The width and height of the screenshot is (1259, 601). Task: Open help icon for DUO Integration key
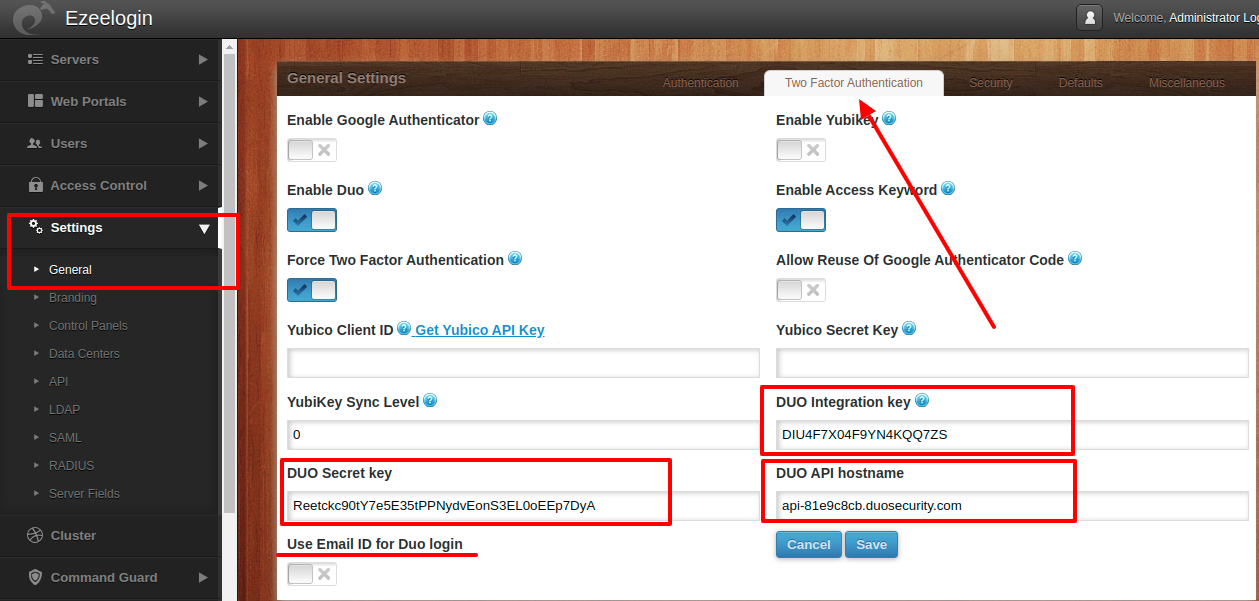pyautogui.click(x=922, y=401)
